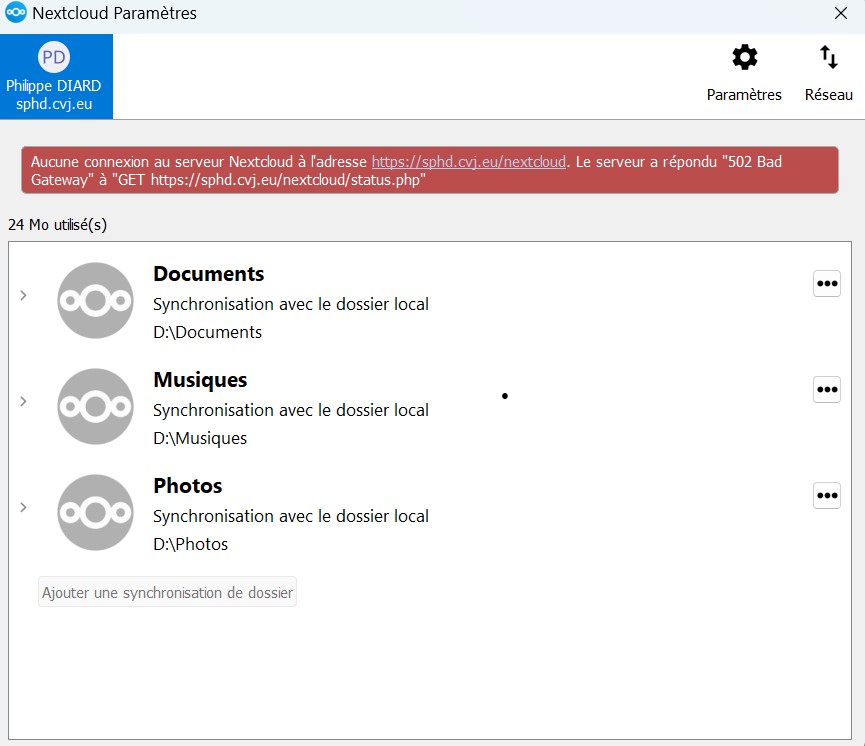Click the Documents sync status icon
Image resolution: width=865 pixels, height=746 pixels.
tap(95, 300)
